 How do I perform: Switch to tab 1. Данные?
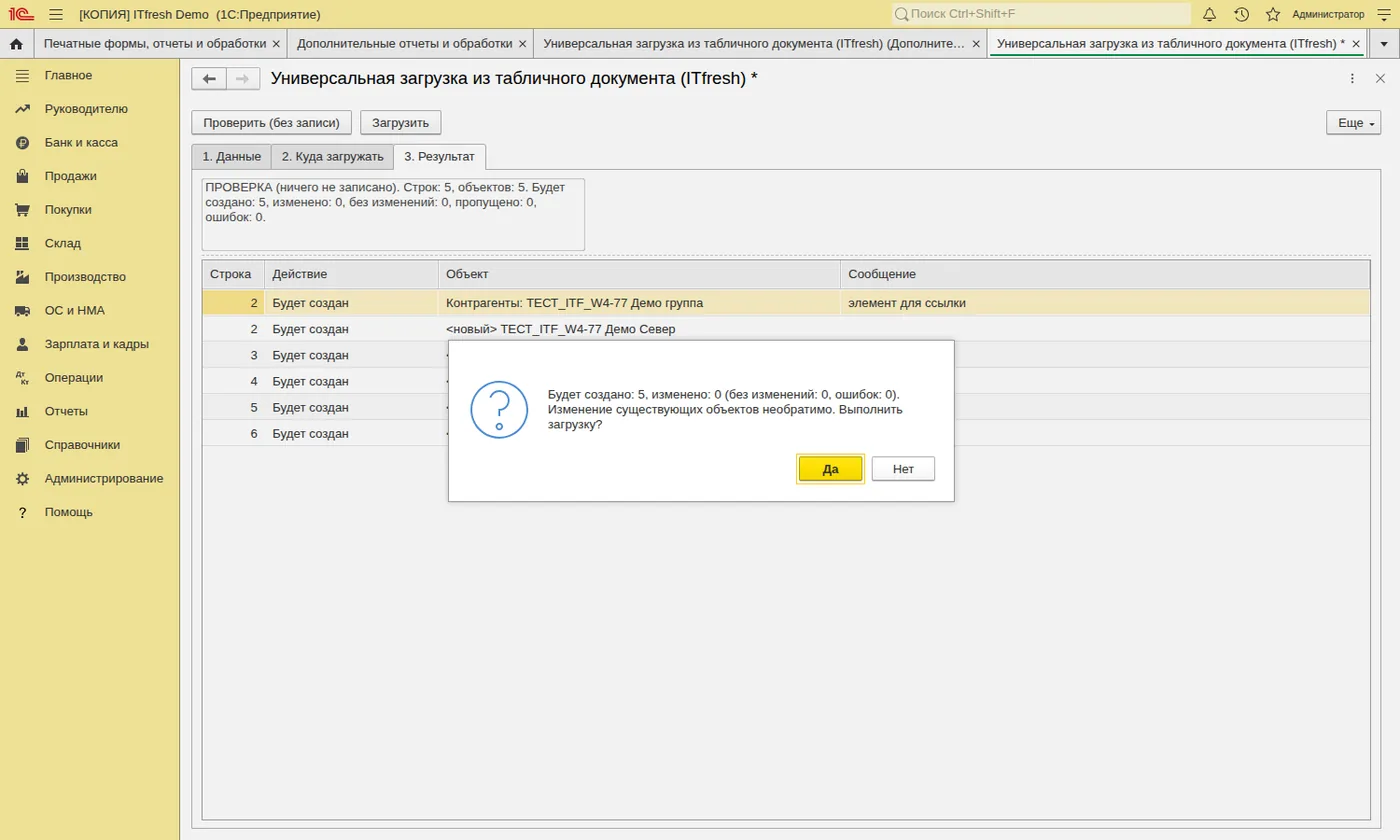231,157
